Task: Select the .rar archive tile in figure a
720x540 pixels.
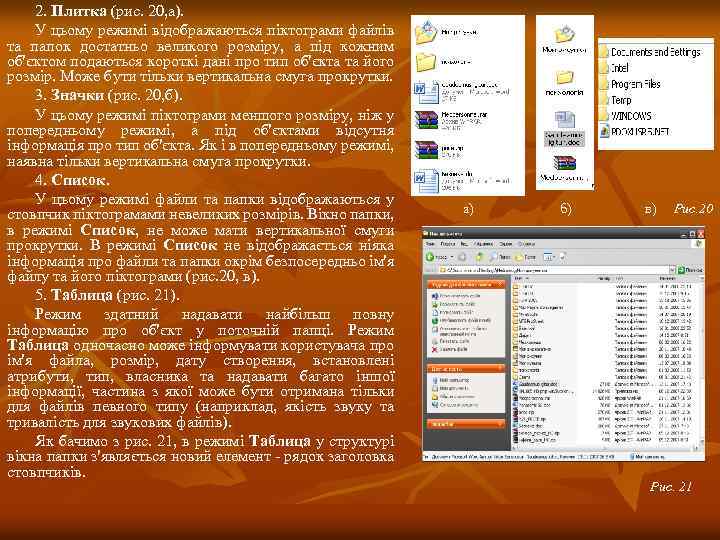Action: [x=450, y=119]
